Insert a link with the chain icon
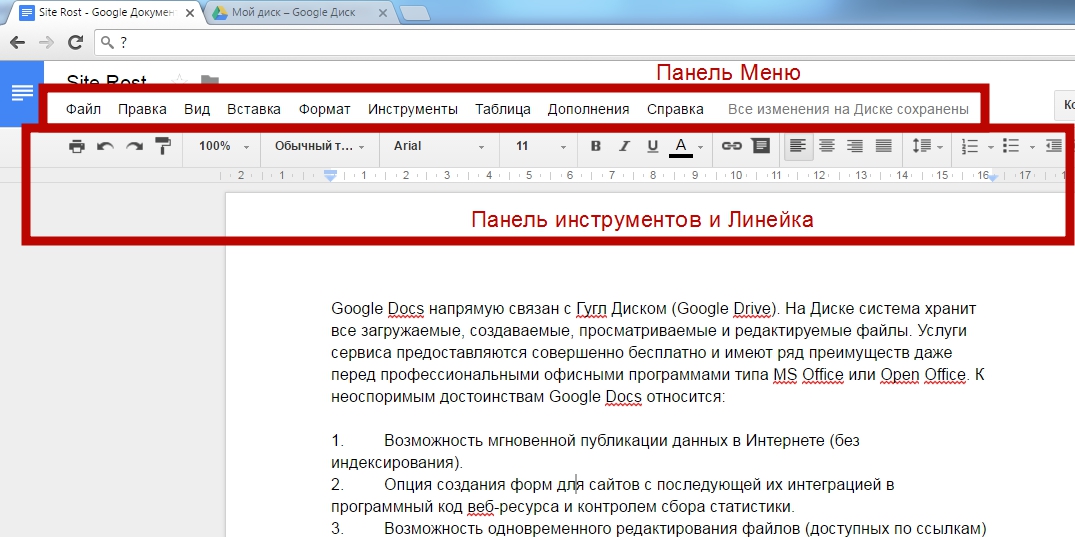 732,146
